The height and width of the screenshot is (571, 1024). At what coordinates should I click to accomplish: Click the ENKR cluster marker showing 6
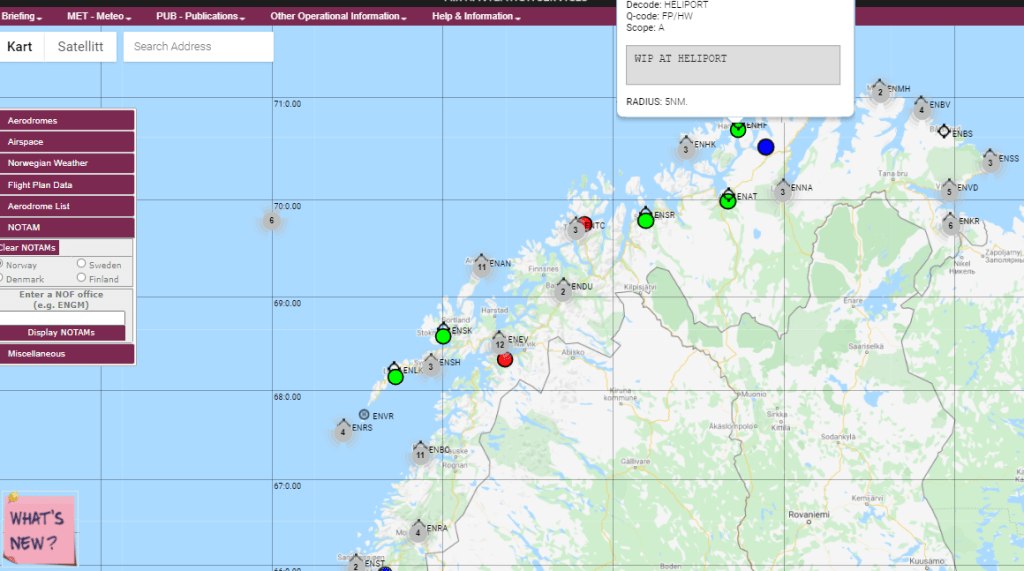pos(950,225)
